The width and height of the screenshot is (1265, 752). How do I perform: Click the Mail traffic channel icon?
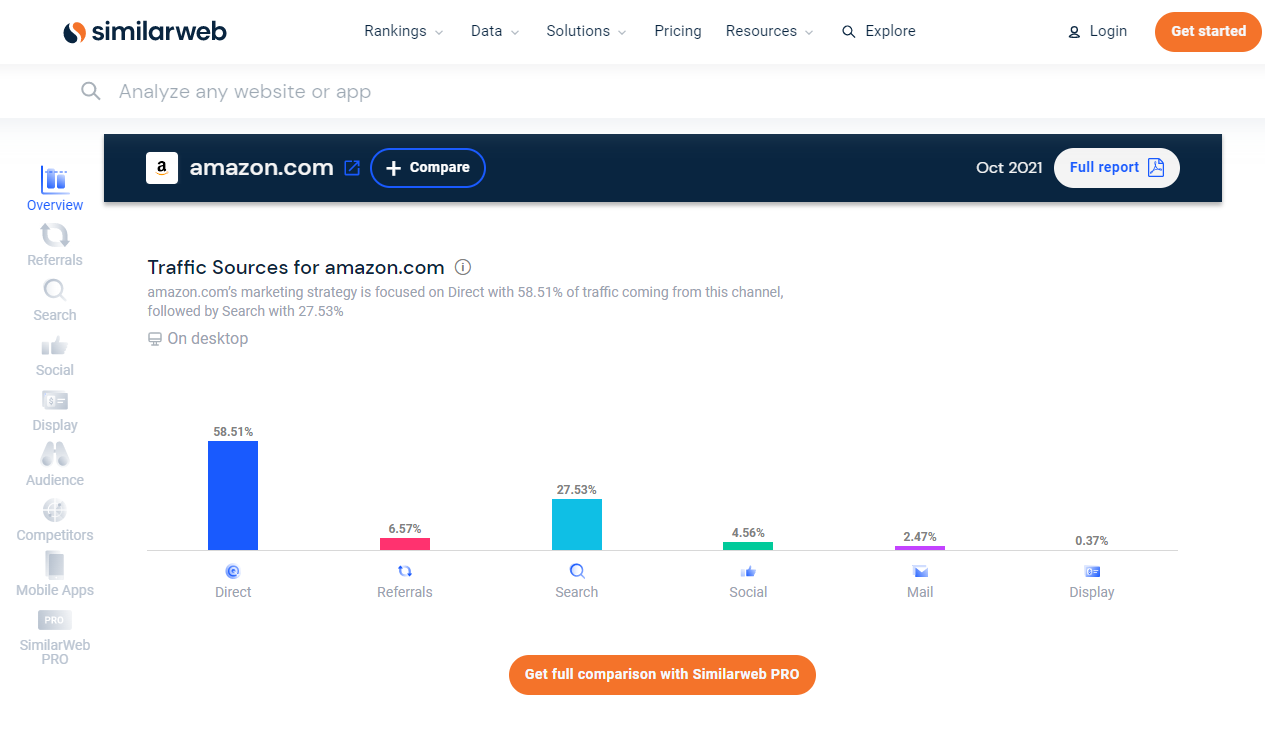[919, 570]
